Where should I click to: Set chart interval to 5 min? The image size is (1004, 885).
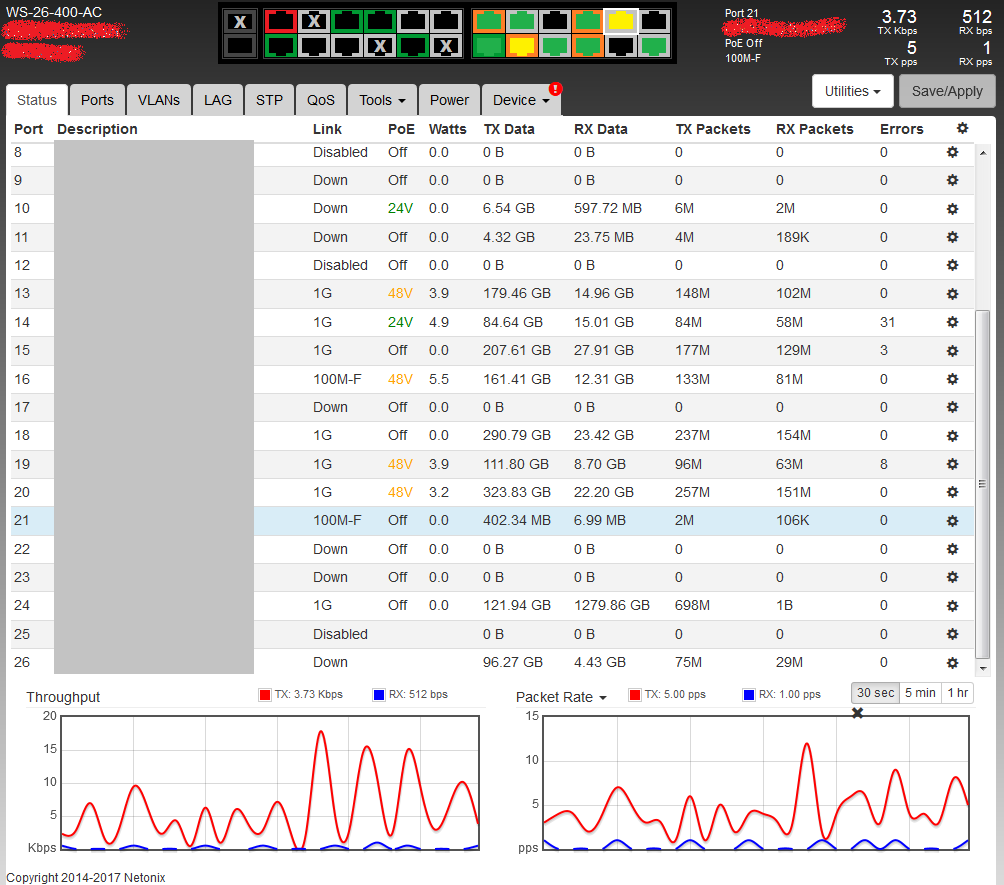point(920,693)
